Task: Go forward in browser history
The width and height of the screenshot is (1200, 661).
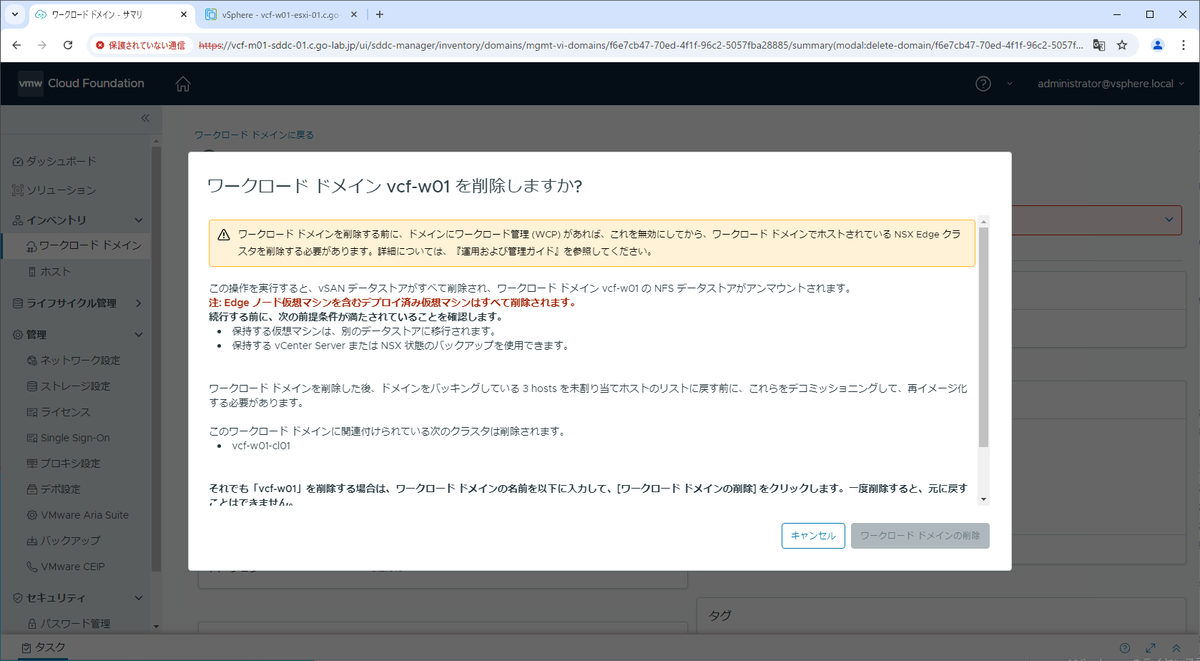Action: click(42, 45)
